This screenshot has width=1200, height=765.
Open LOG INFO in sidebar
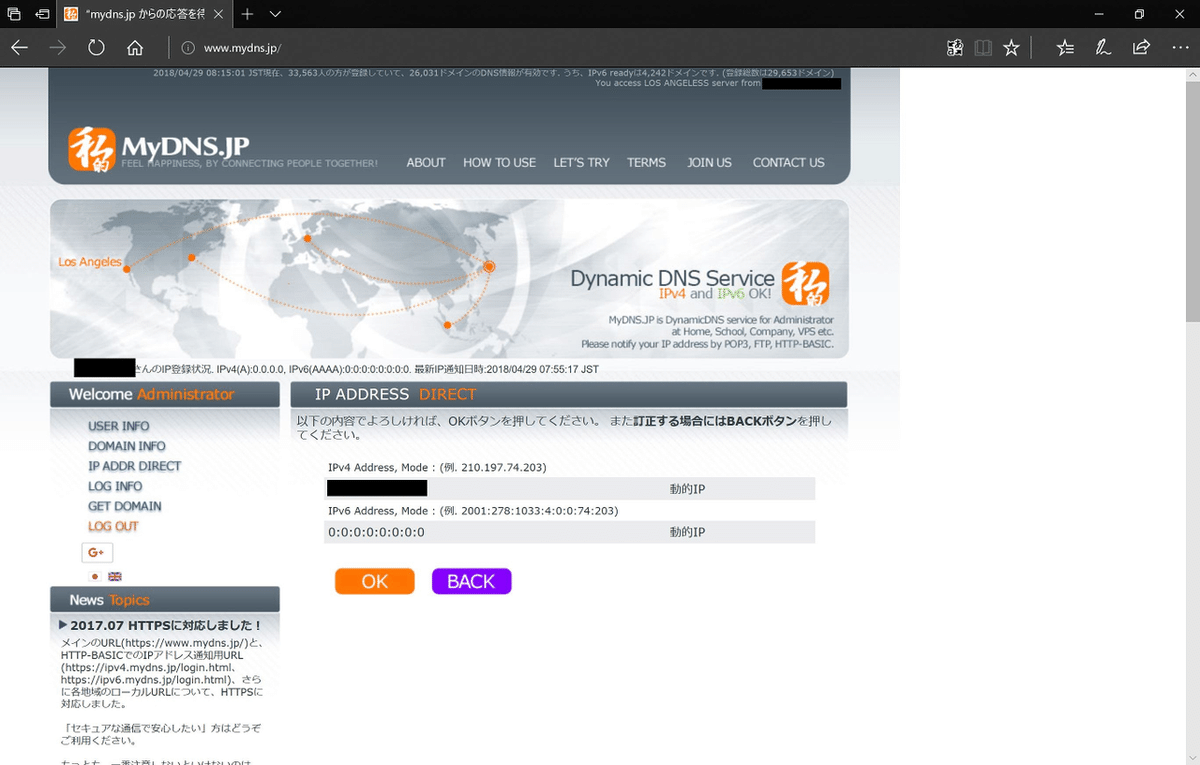click(115, 486)
